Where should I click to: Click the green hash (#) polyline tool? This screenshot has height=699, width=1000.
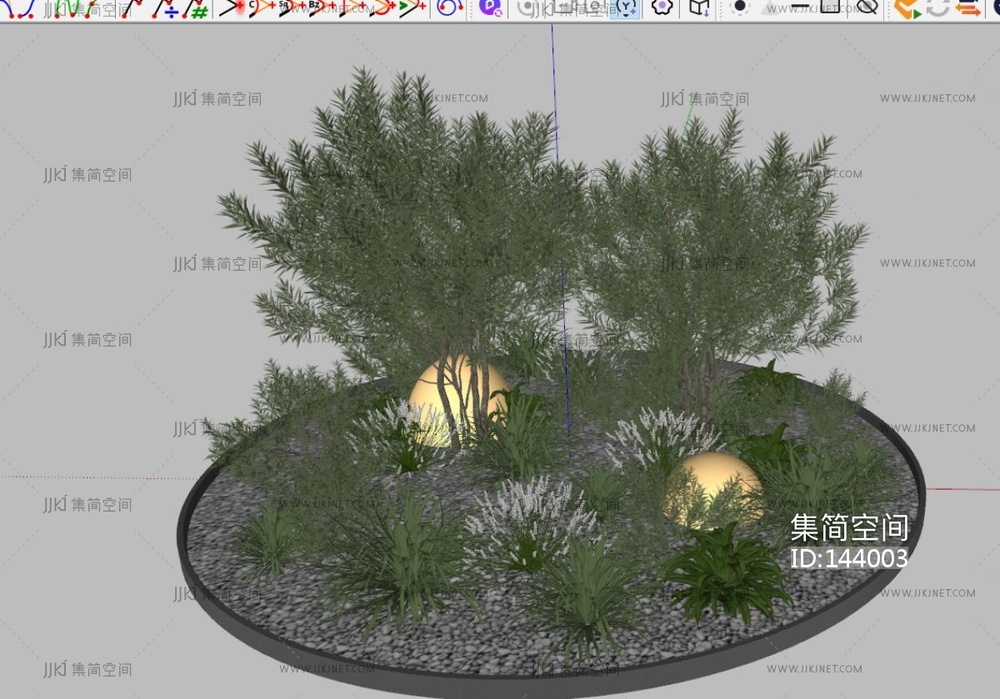pyautogui.click(x=199, y=9)
